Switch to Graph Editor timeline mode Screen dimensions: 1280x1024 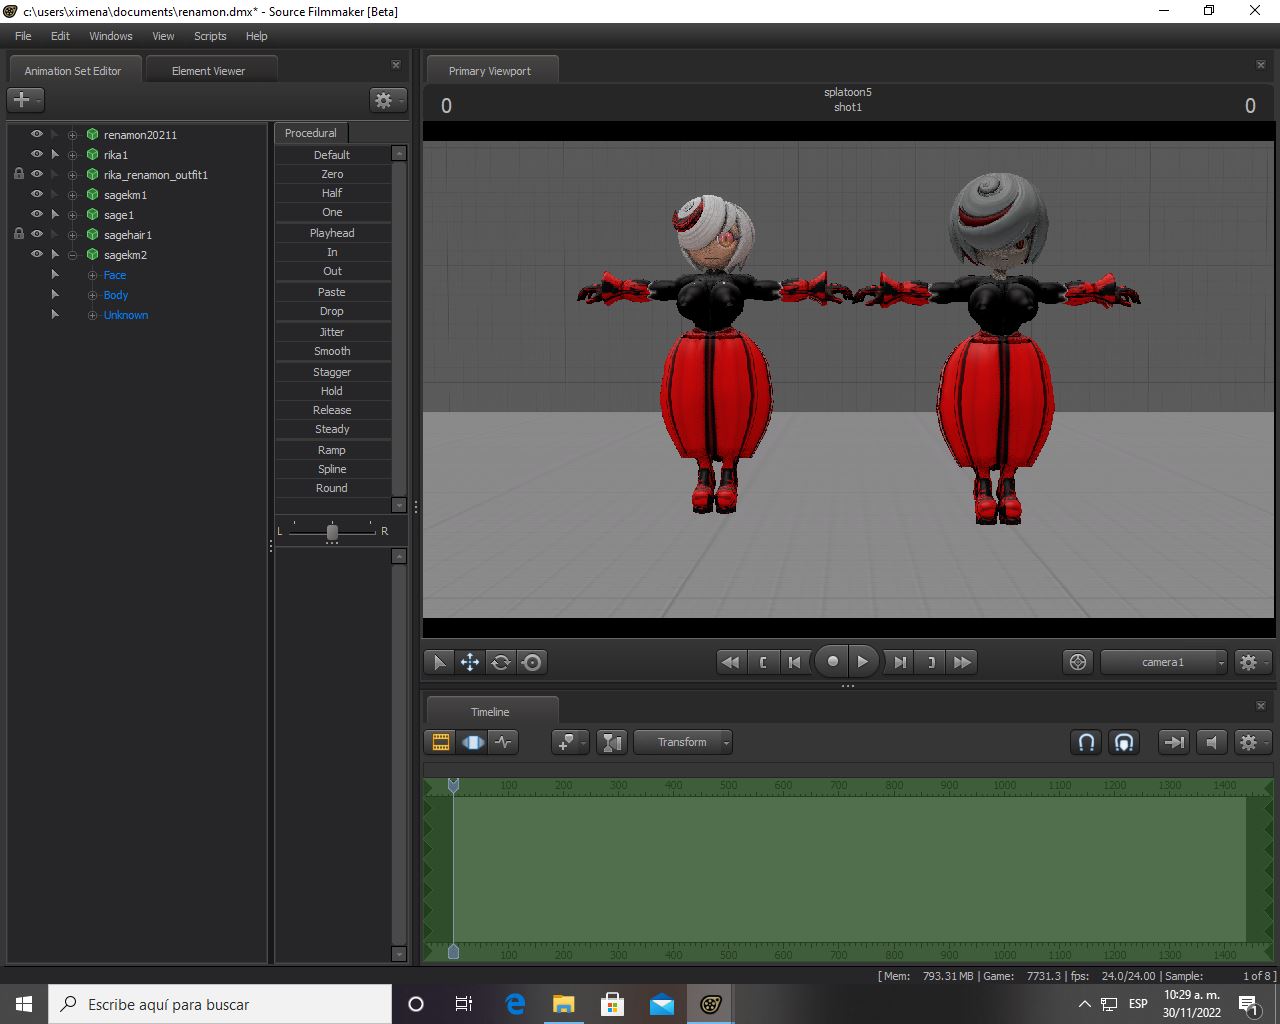(503, 742)
